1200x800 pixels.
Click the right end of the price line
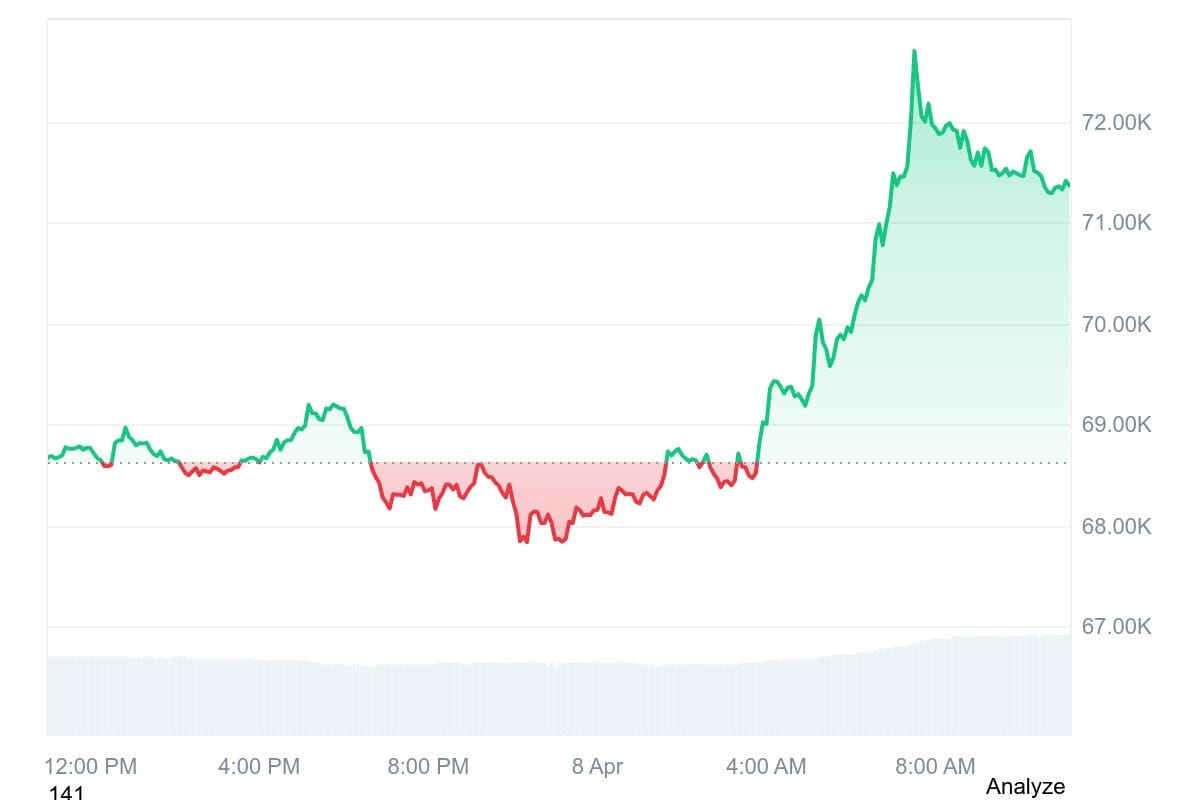[x=1068, y=186]
